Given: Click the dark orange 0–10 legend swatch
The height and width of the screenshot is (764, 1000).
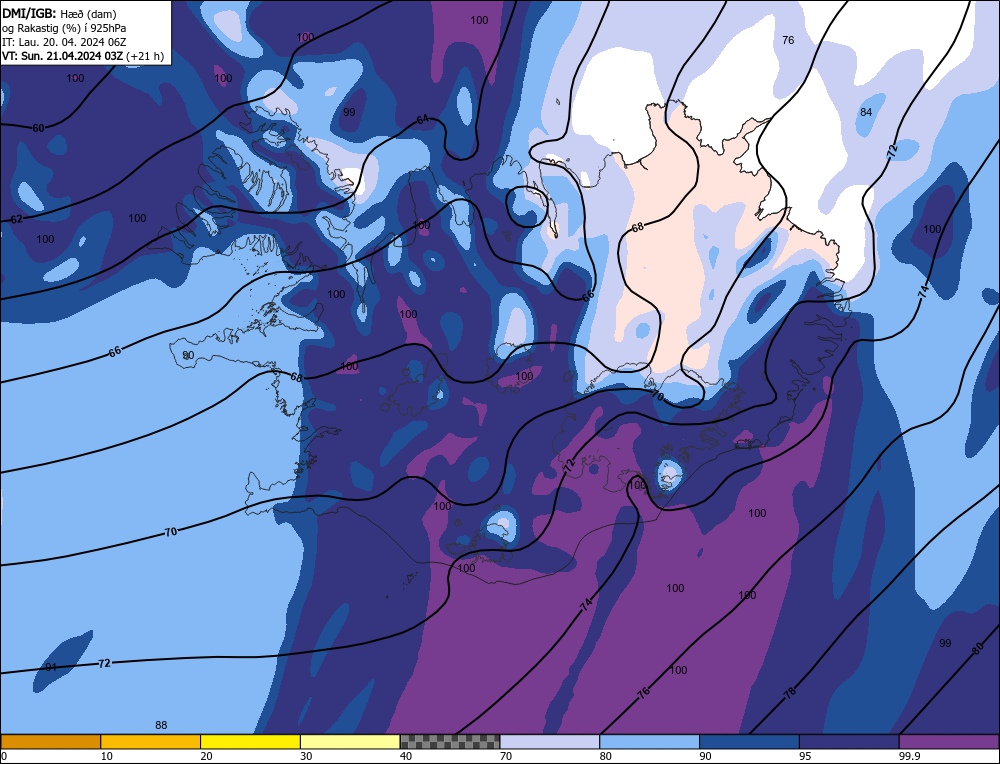Looking at the screenshot, I should [x=50, y=742].
